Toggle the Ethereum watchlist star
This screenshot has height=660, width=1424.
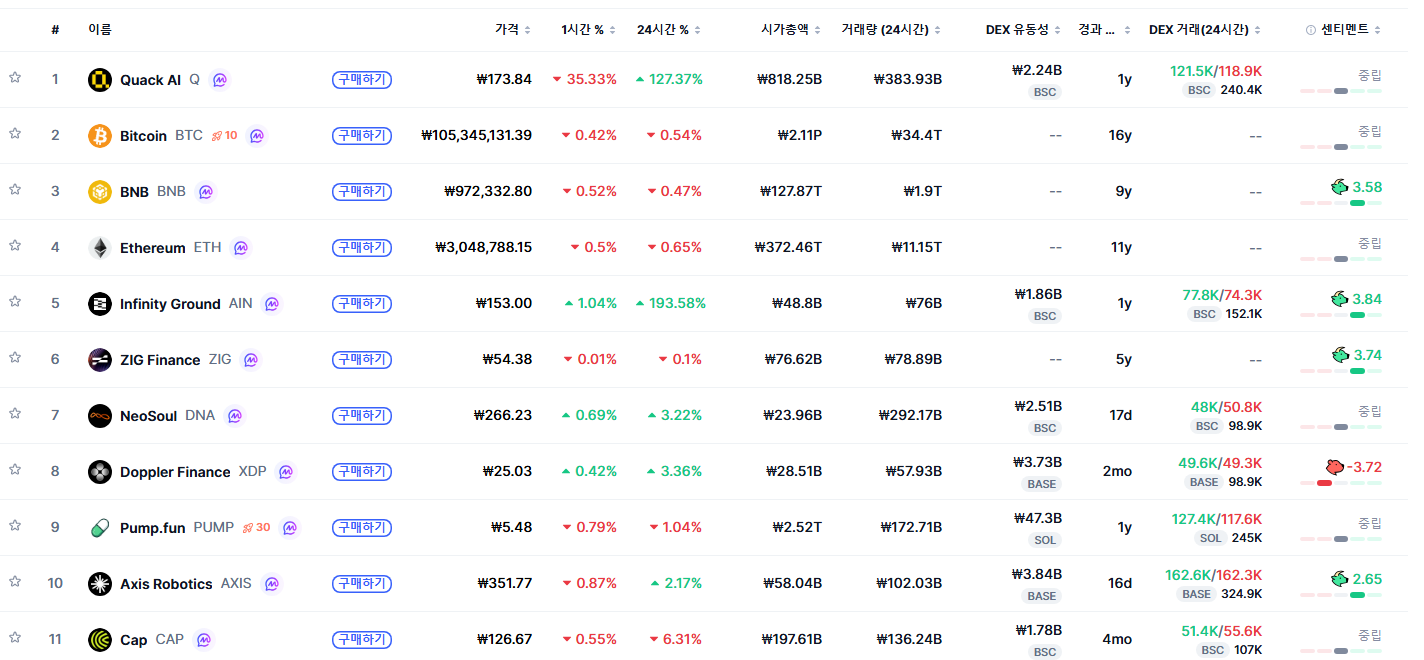[15, 246]
